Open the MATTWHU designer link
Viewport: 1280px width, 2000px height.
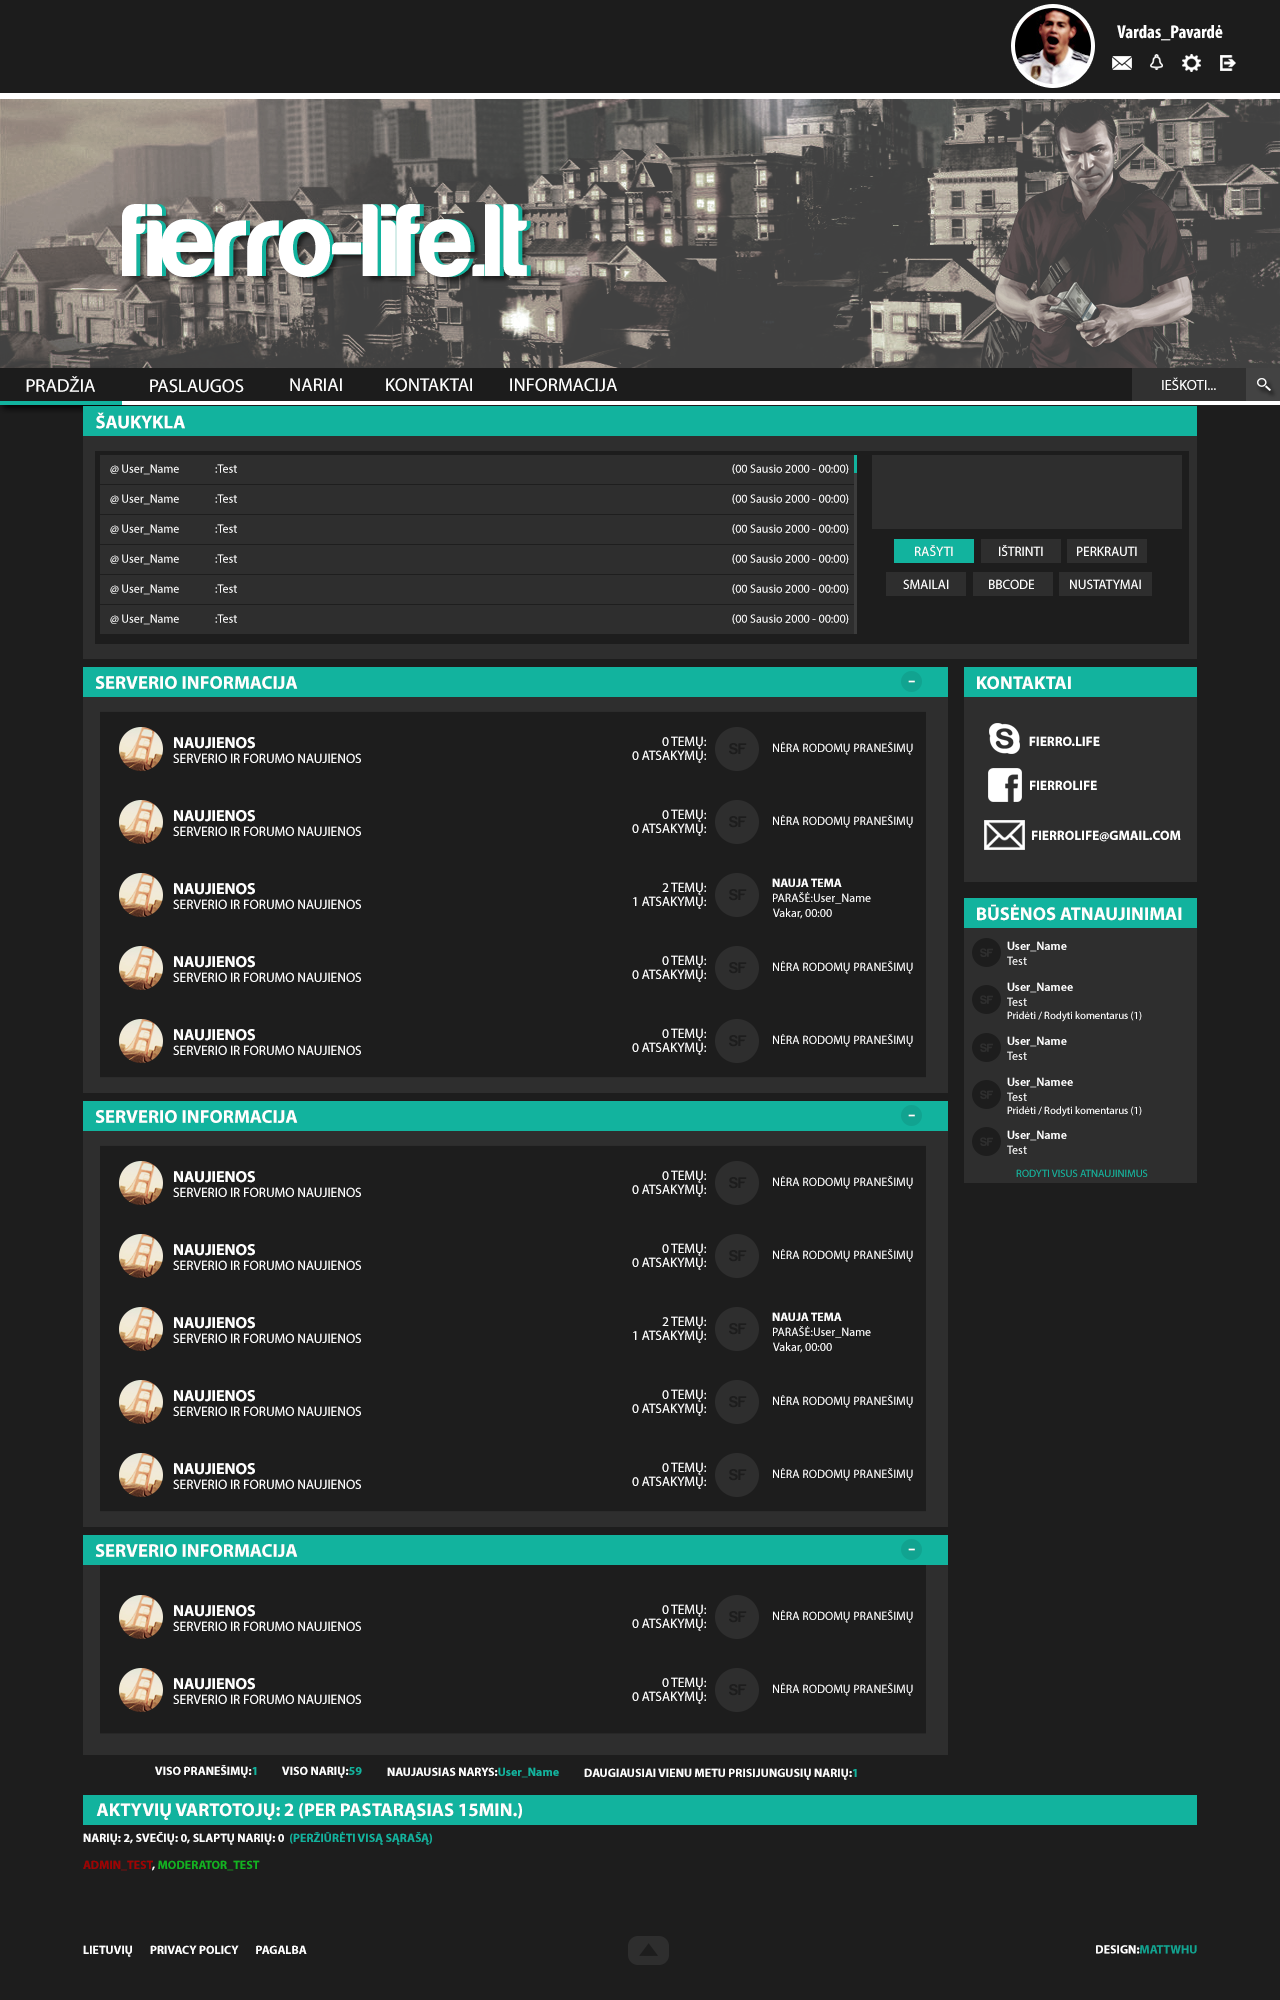(x=1168, y=1949)
